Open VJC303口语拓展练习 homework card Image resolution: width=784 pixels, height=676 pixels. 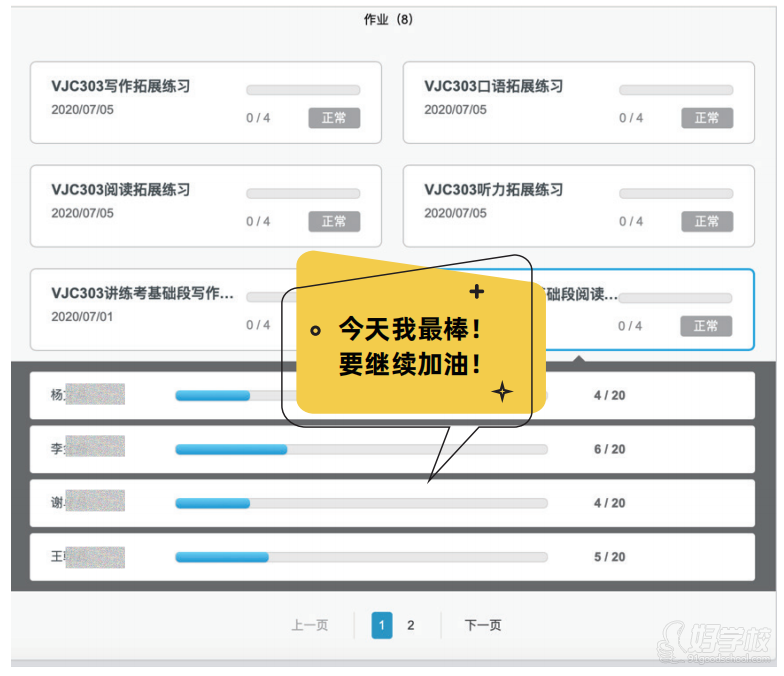493,87
